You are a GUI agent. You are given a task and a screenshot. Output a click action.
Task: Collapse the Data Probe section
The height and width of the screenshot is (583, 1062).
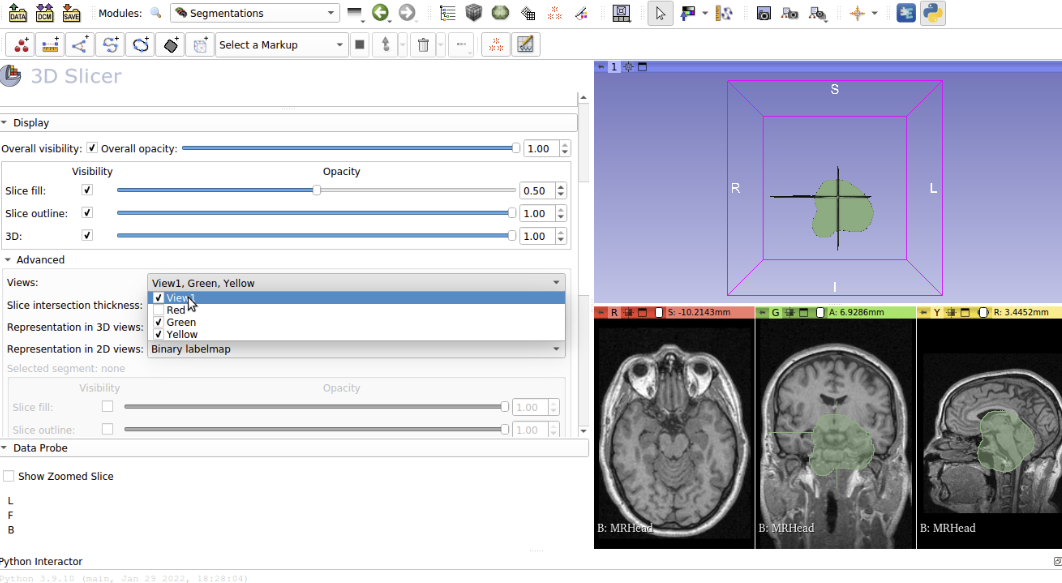[x=5, y=448]
